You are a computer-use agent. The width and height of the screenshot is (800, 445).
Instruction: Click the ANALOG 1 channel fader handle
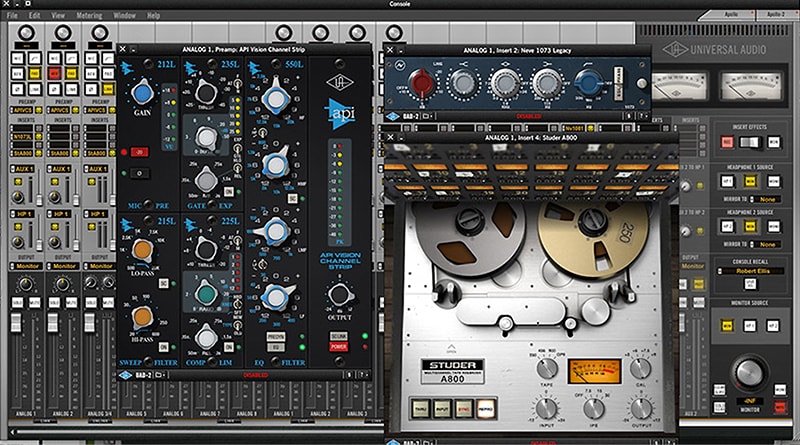[16, 323]
